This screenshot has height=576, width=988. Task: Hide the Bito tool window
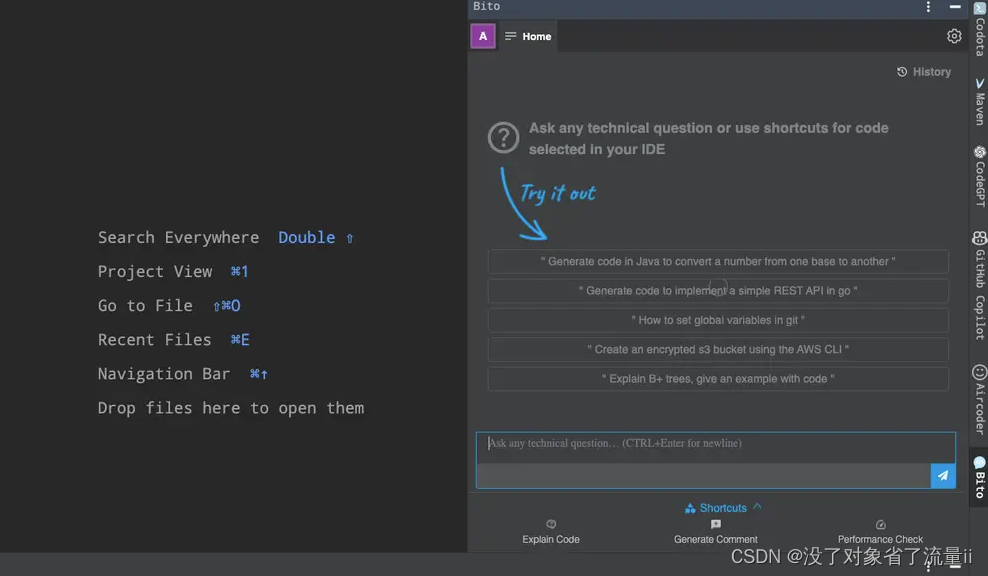tap(955, 6)
